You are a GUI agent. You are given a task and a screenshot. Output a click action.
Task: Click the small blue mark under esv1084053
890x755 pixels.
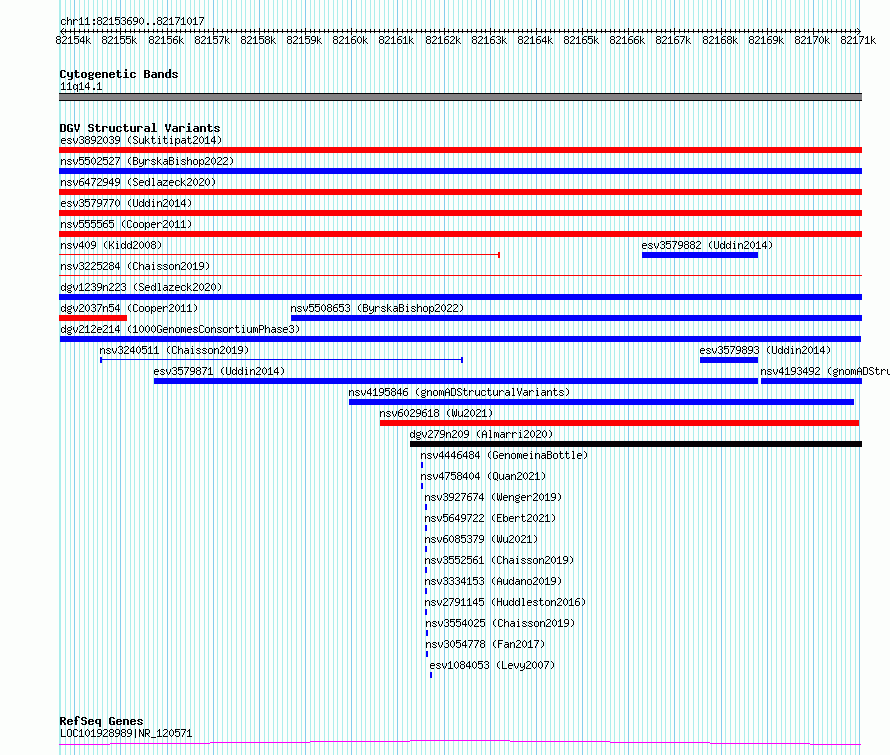pos(431,675)
